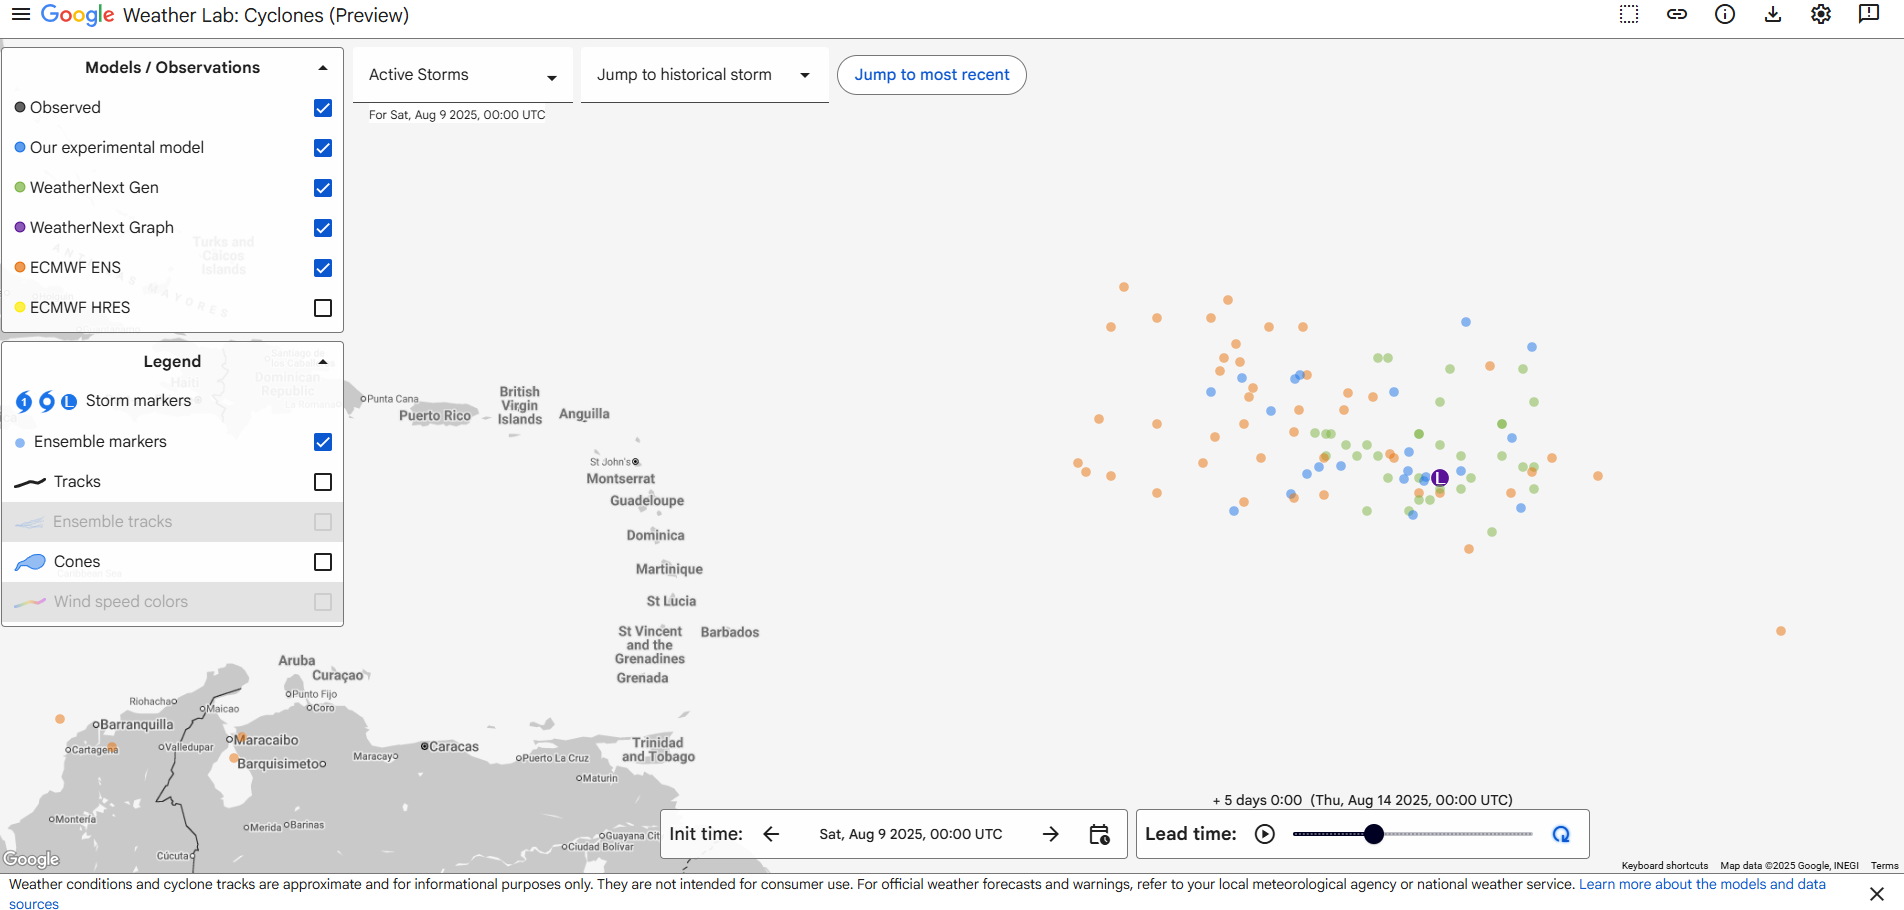Viewport: 1904px width, 910px height.
Task: Toggle the lead time loop icon
Action: click(x=1561, y=834)
